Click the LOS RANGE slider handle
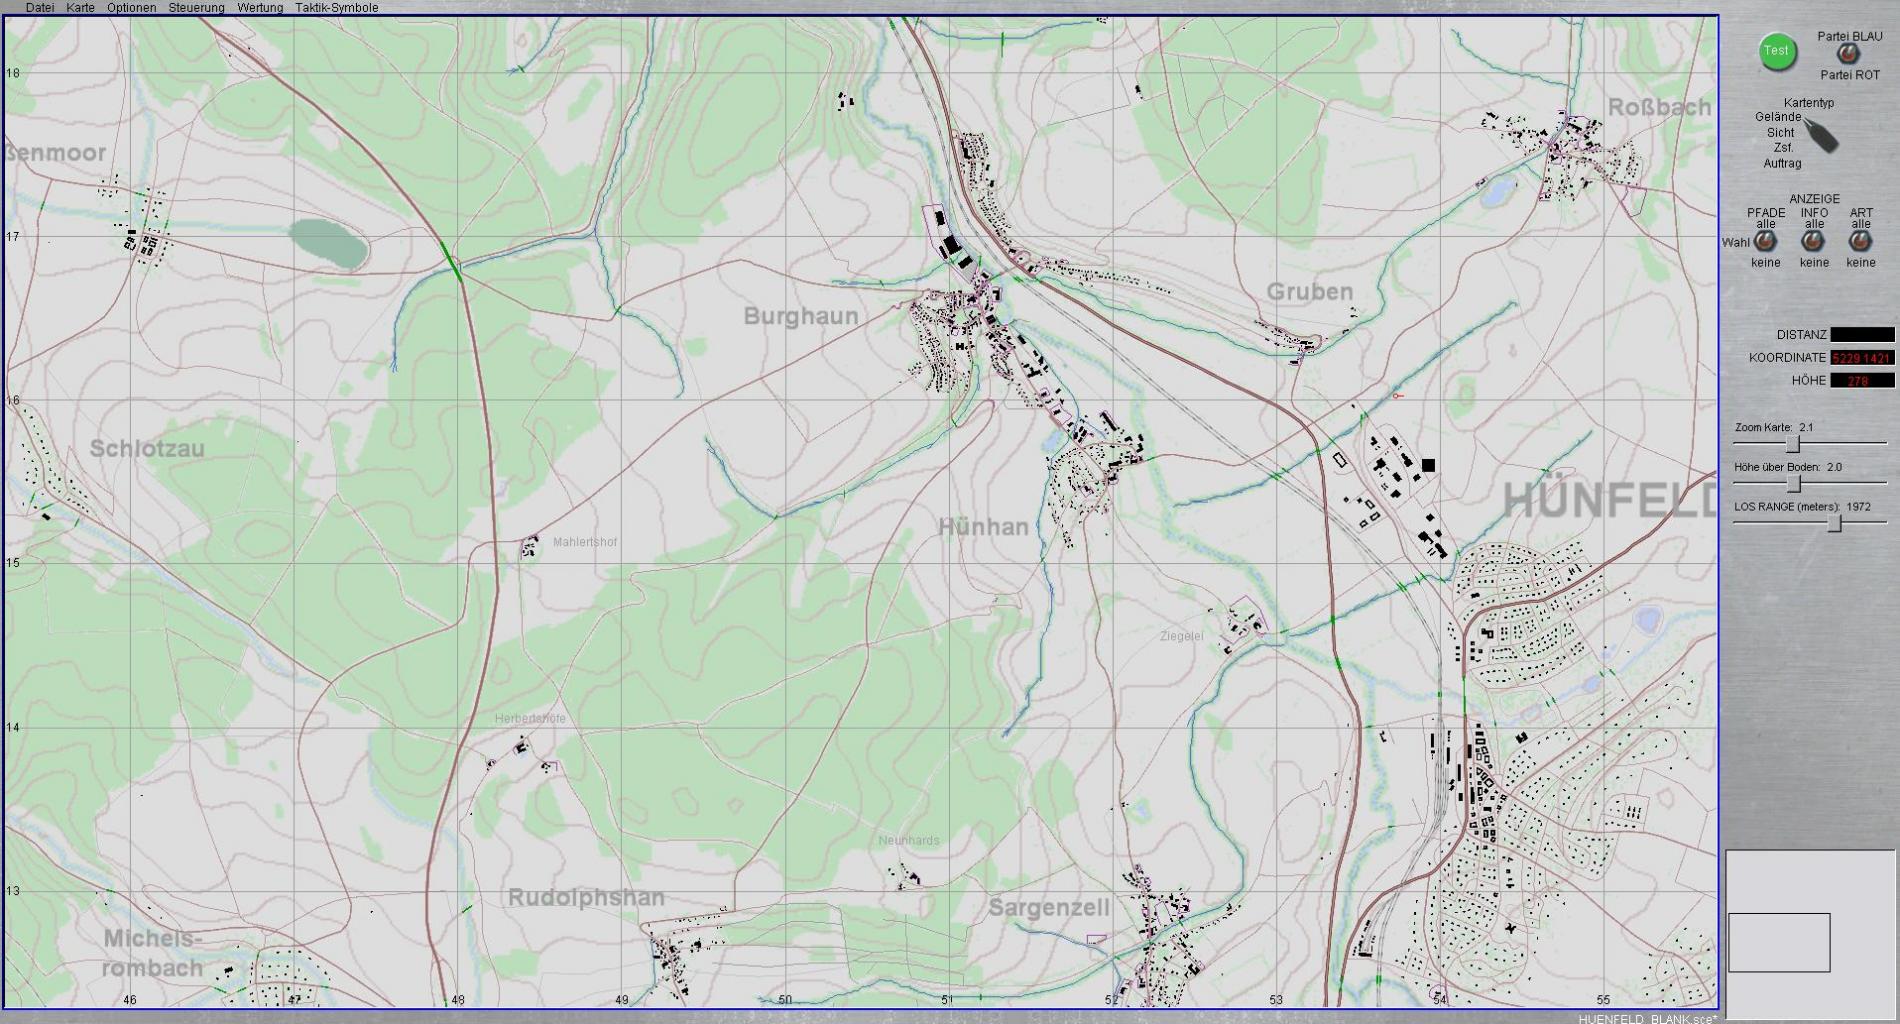 pos(1834,524)
